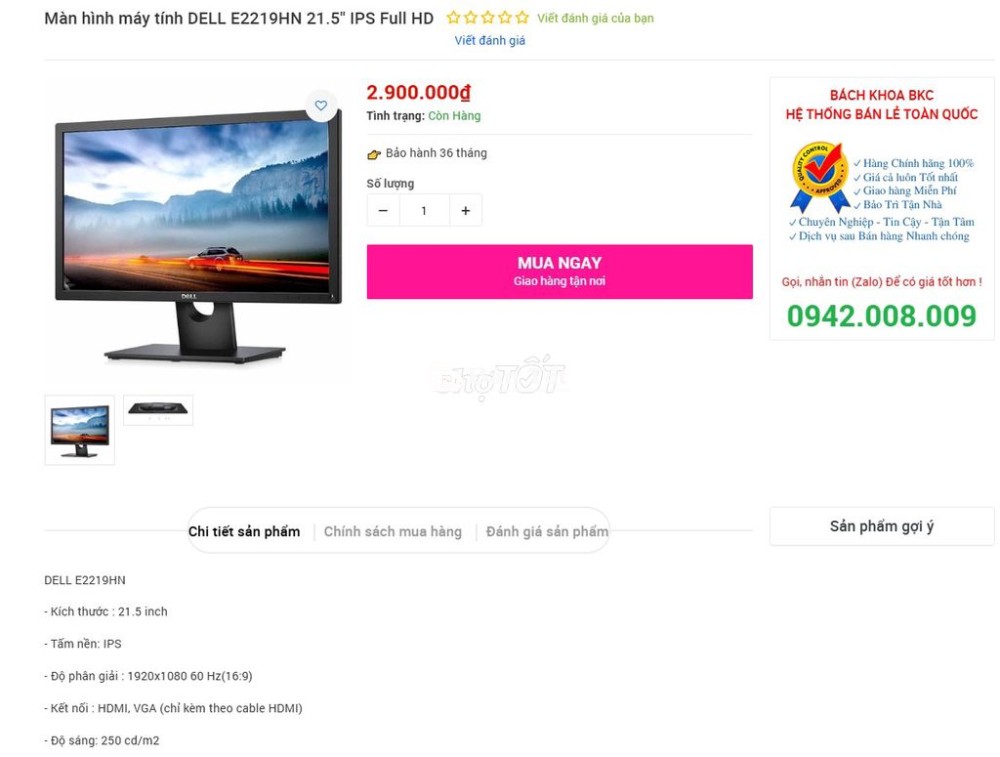Click phone number 0942.008.009
Image resolution: width=1000 pixels, height=757 pixels.
coord(881,316)
